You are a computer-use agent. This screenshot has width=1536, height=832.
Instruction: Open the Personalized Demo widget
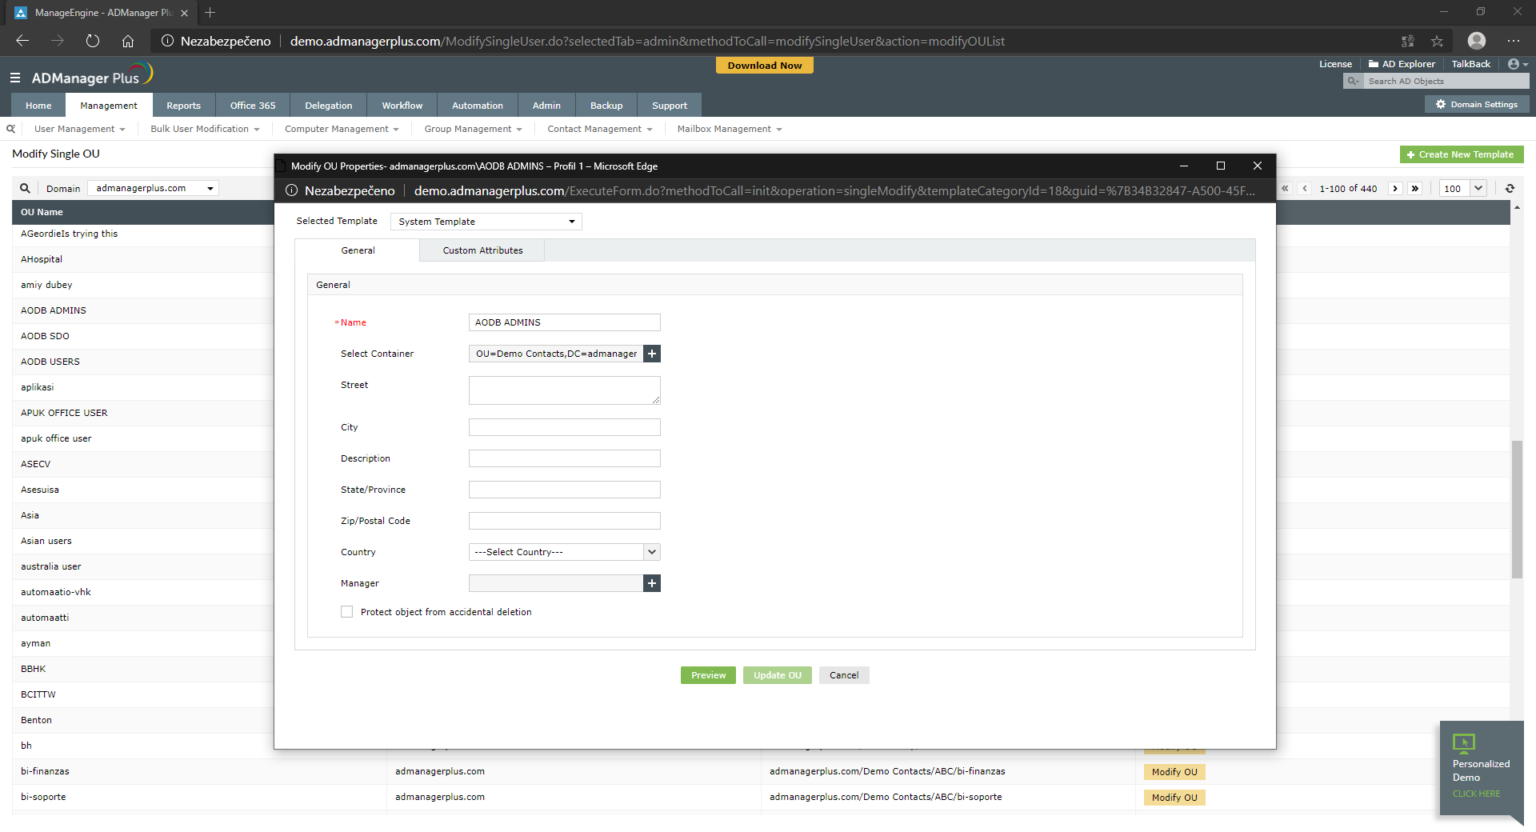click(1480, 766)
